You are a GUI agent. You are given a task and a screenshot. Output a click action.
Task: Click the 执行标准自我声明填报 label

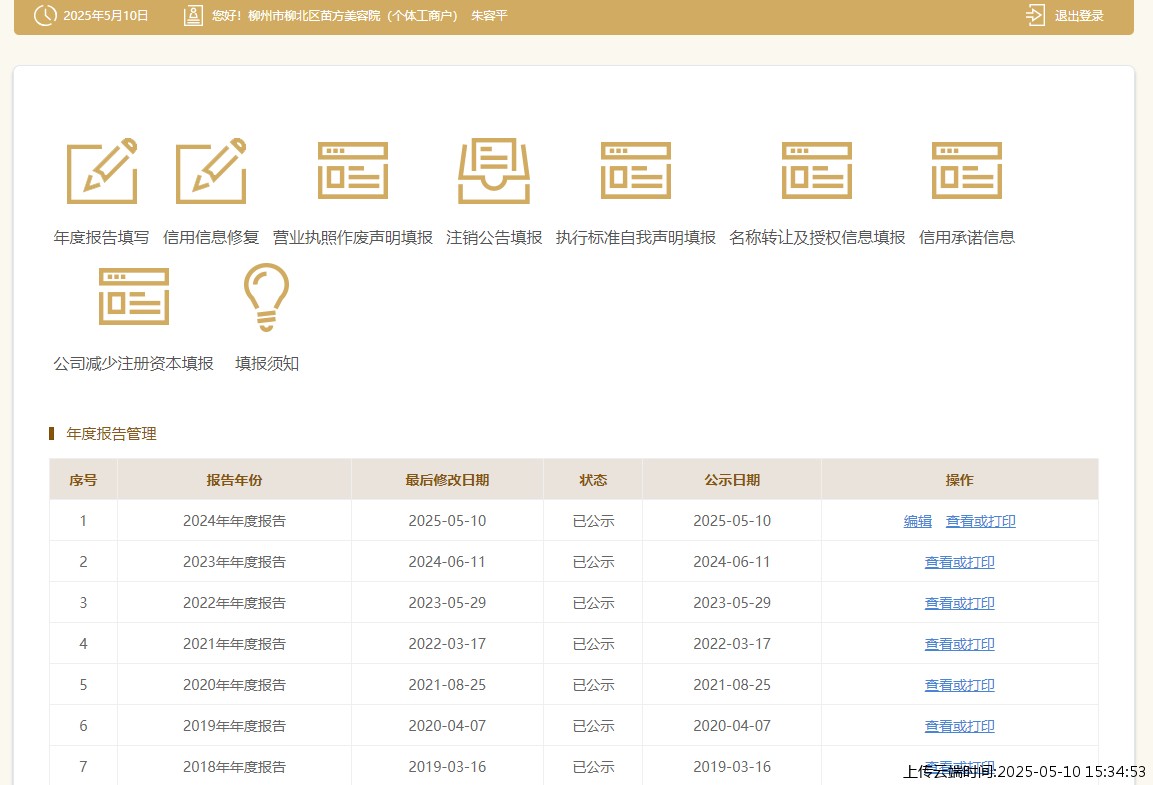click(636, 237)
